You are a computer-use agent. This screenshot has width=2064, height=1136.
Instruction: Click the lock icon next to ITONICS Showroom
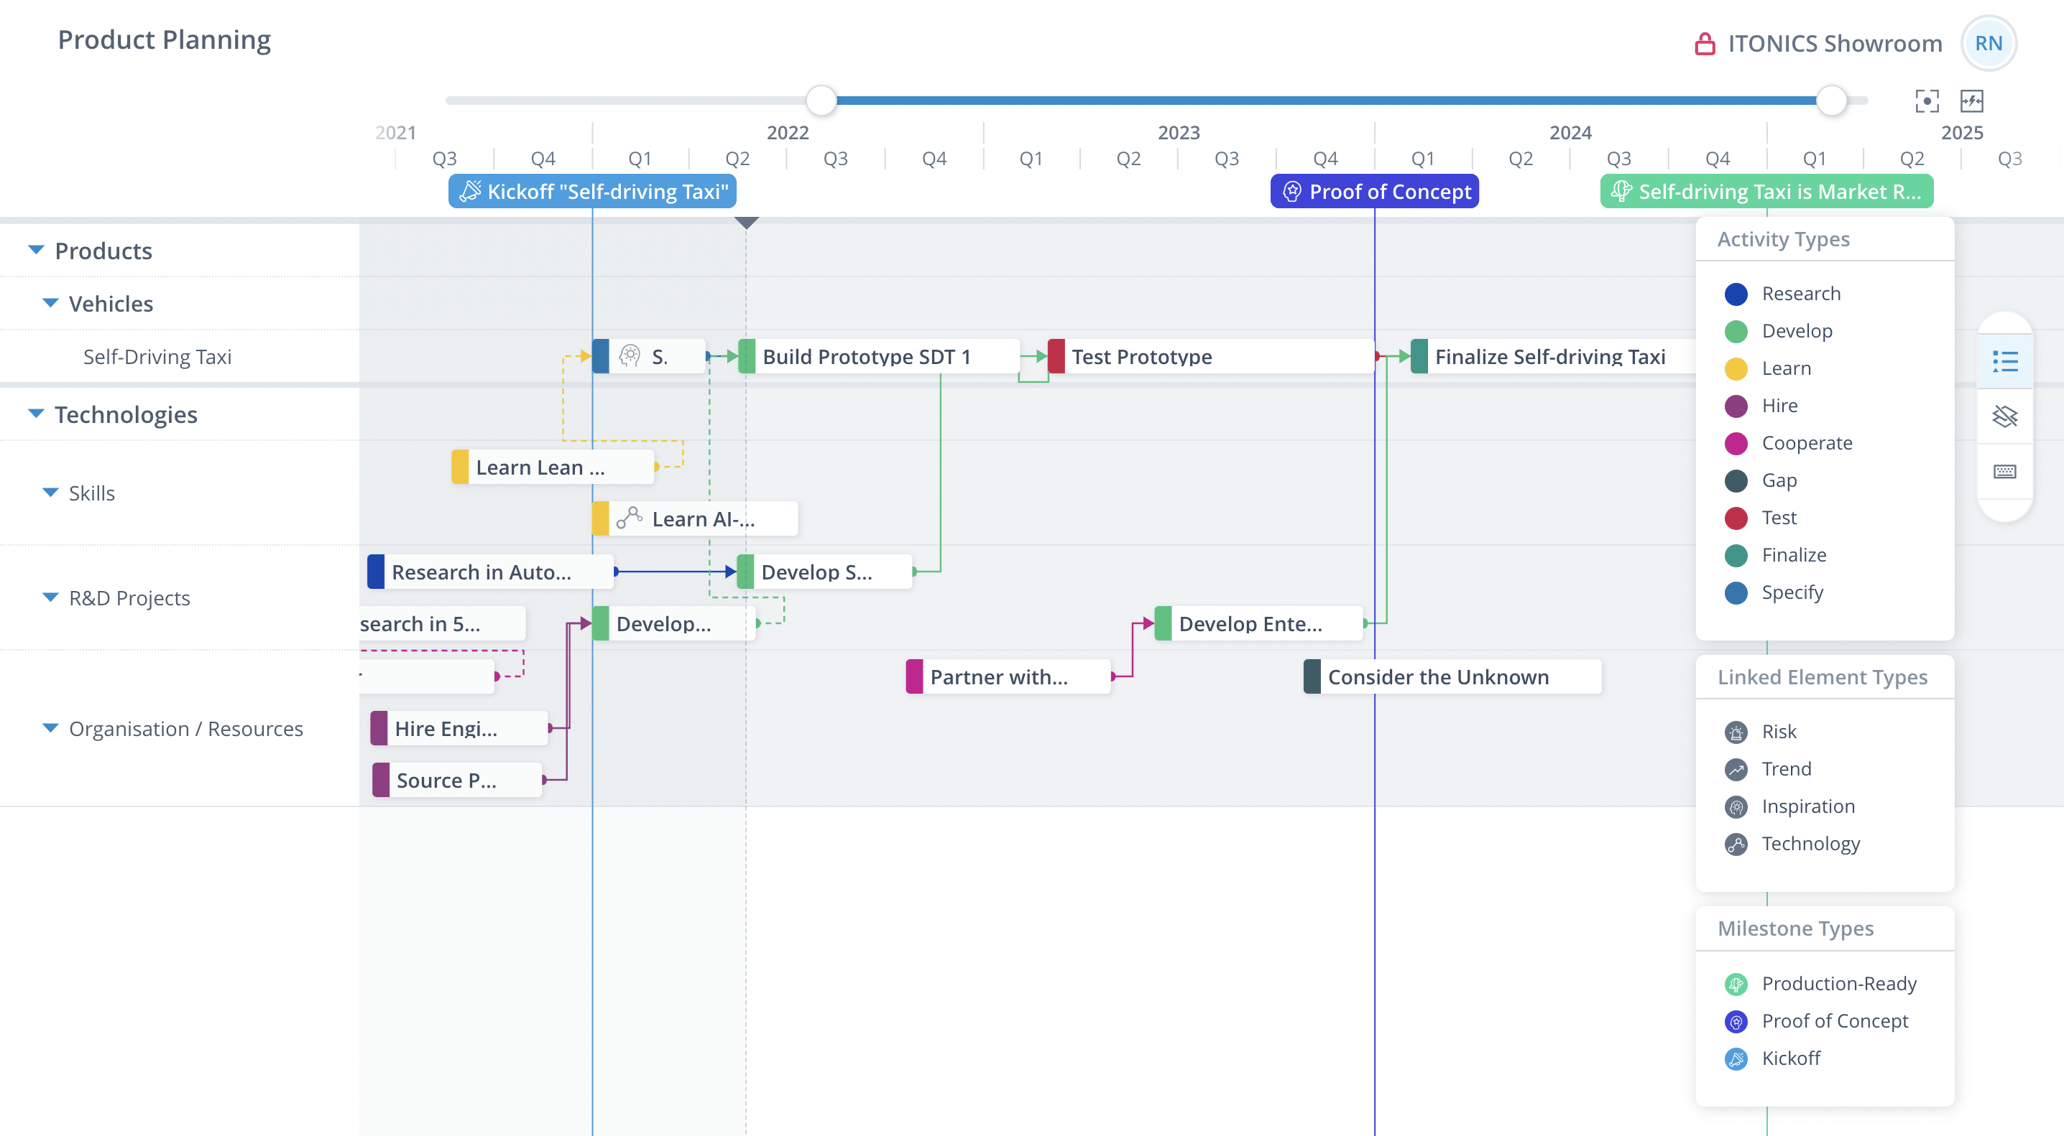tap(1703, 43)
